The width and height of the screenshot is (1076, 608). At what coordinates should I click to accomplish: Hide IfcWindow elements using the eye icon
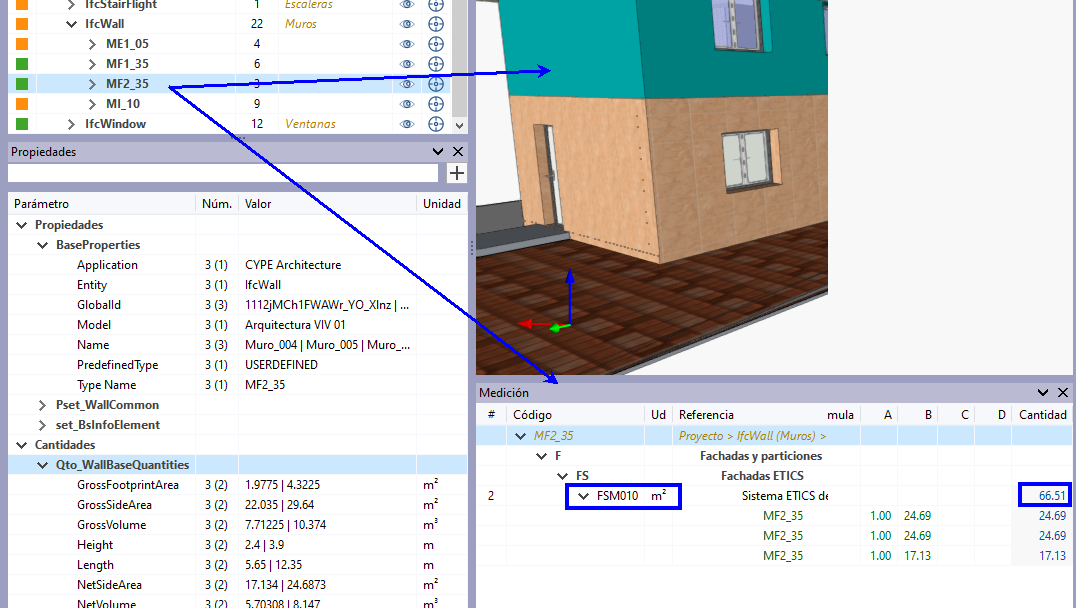pos(407,124)
